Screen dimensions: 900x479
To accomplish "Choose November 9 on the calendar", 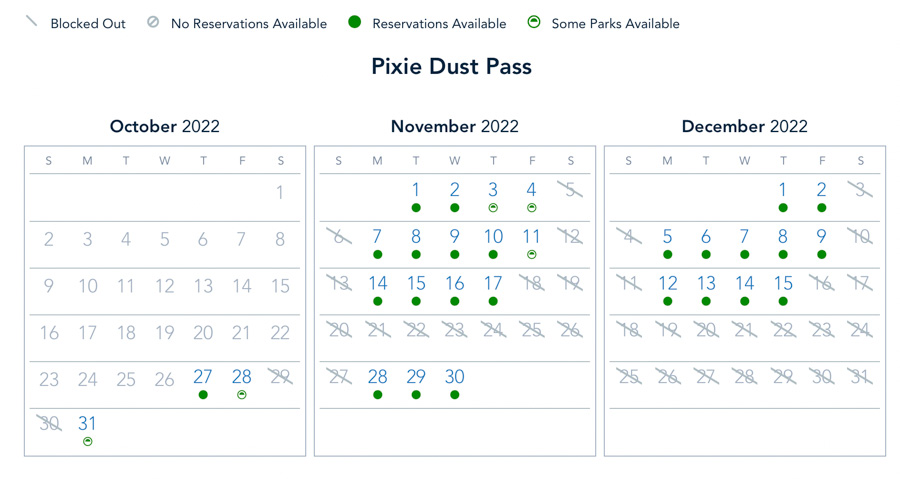I will 455,237.
